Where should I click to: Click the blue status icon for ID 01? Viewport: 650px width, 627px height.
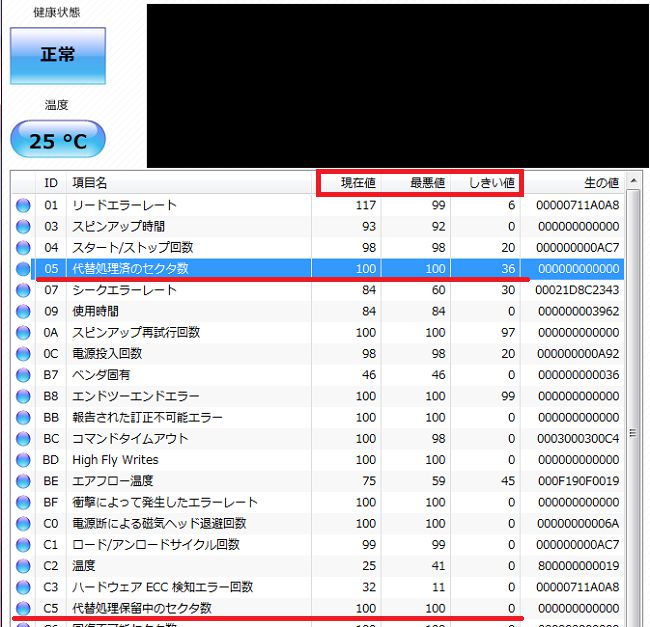[23, 205]
